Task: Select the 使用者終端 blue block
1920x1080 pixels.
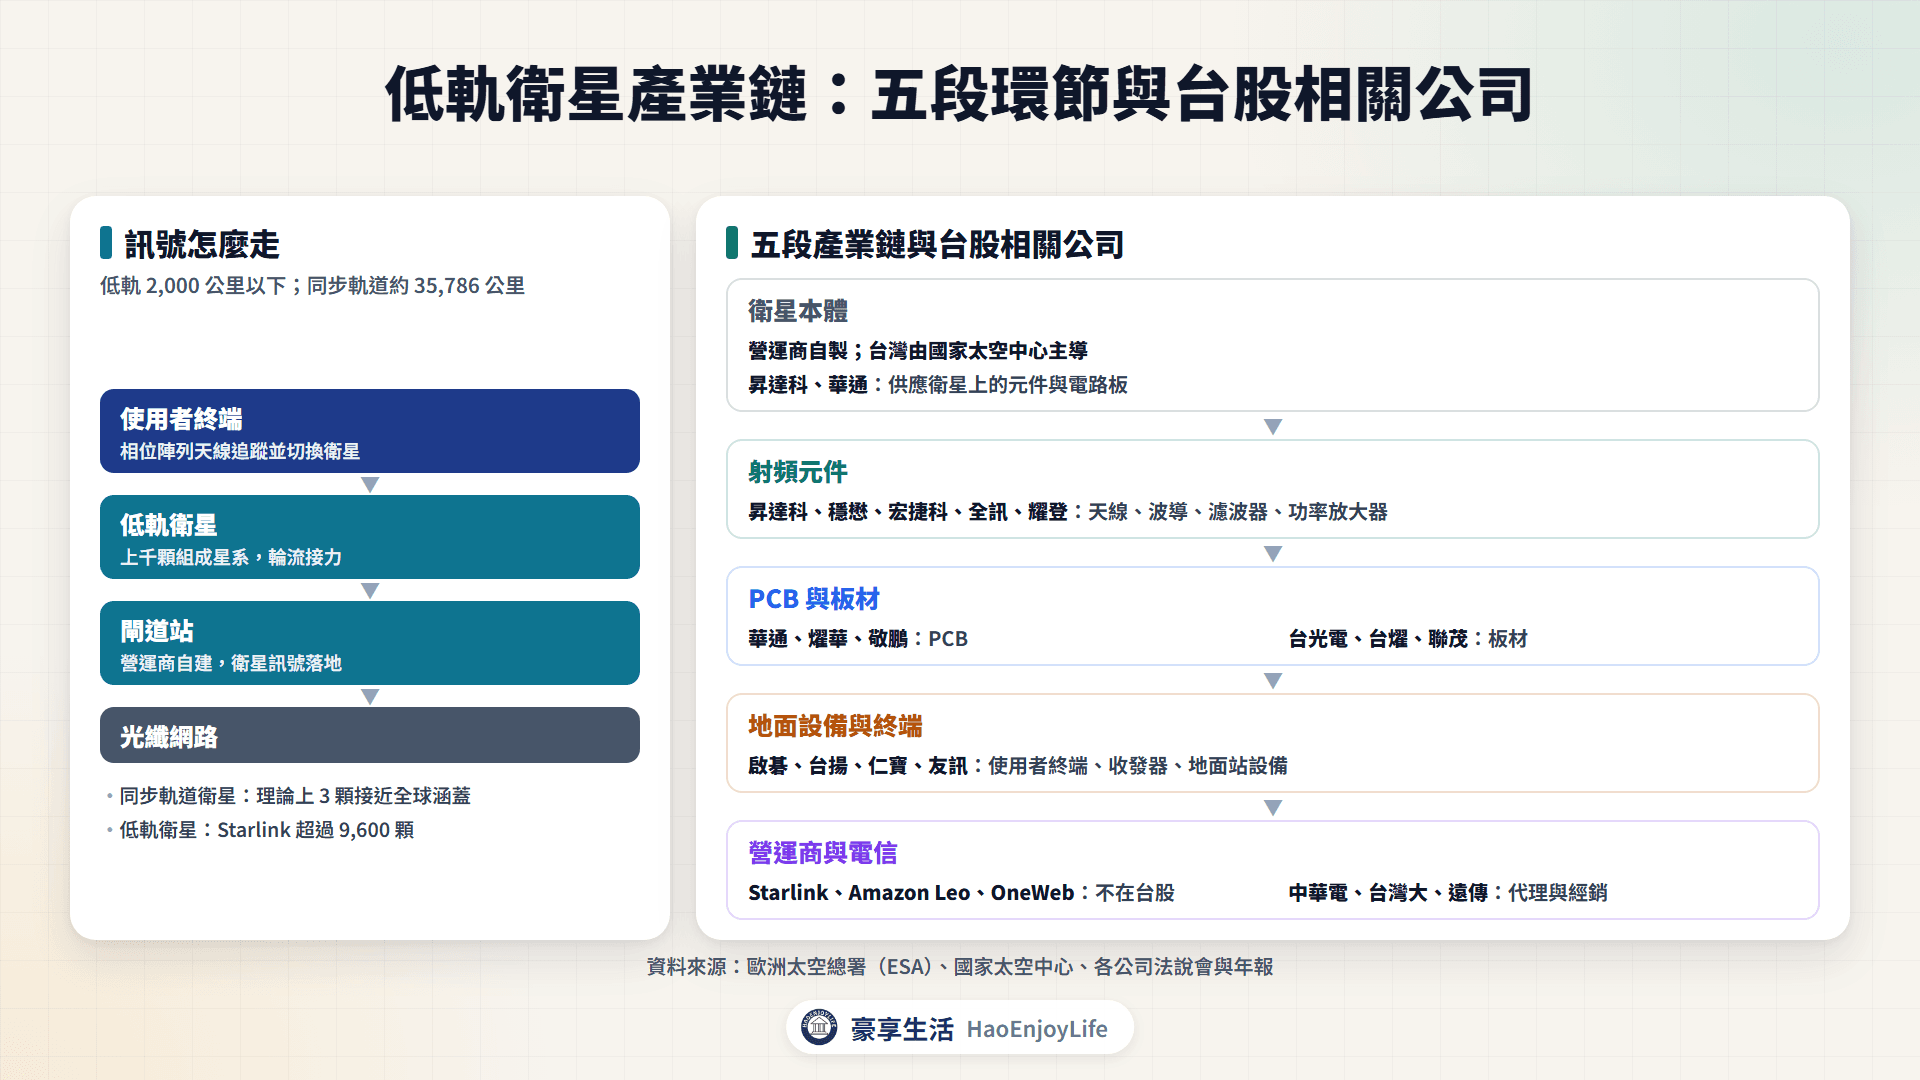Action: tap(370, 431)
